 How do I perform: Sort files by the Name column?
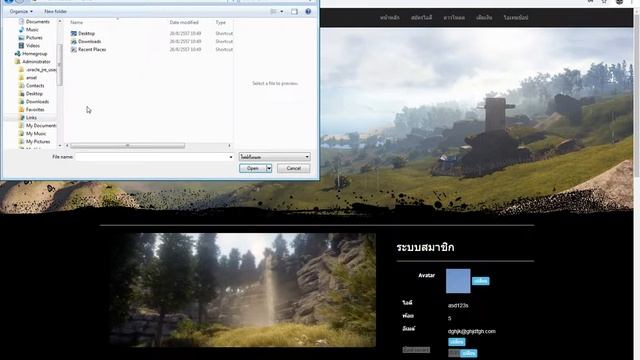76,22
